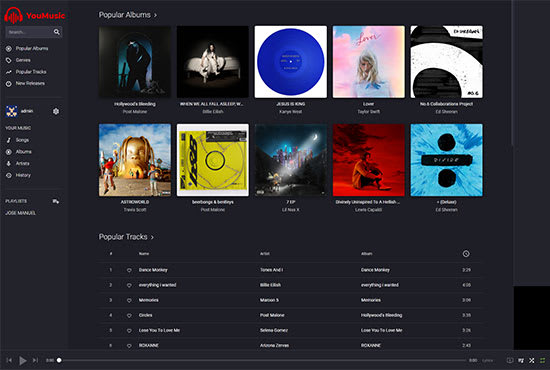The width and height of the screenshot is (550, 370).
Task: Click the Artists microphone icon
Action: click(x=9, y=163)
